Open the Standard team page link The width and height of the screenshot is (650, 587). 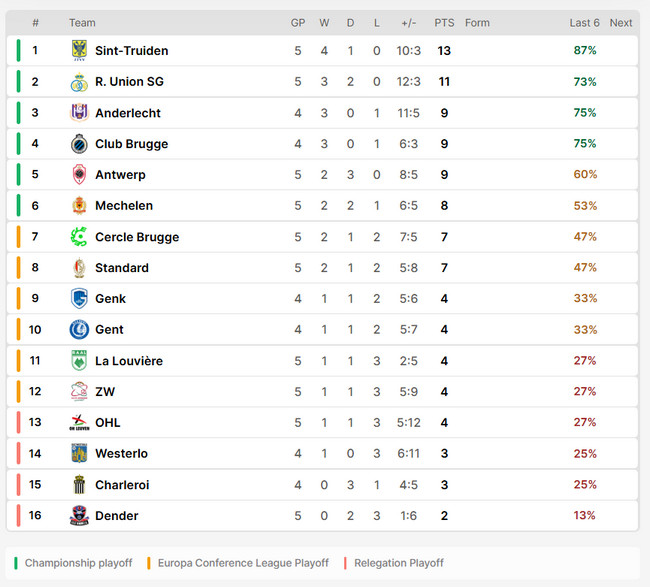(122, 268)
